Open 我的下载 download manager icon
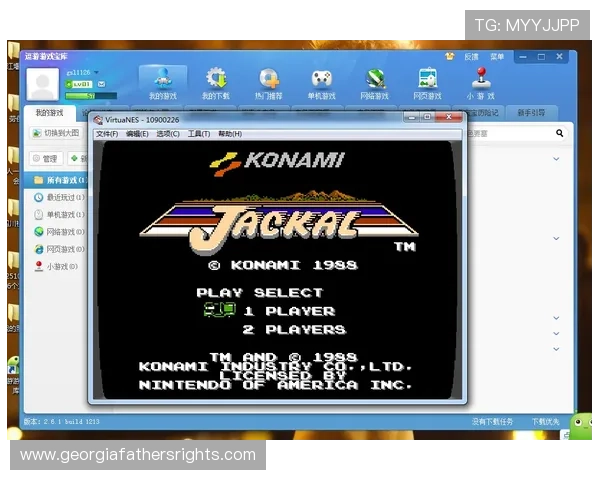 point(216,83)
